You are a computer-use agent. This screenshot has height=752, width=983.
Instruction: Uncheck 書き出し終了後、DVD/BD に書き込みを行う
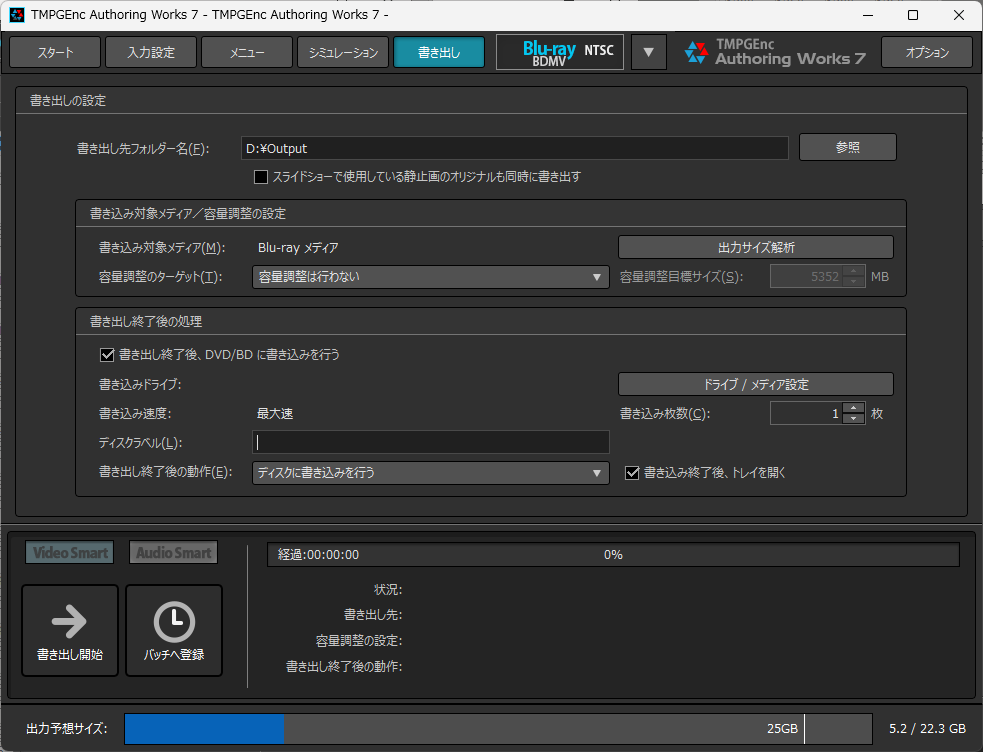click(108, 354)
